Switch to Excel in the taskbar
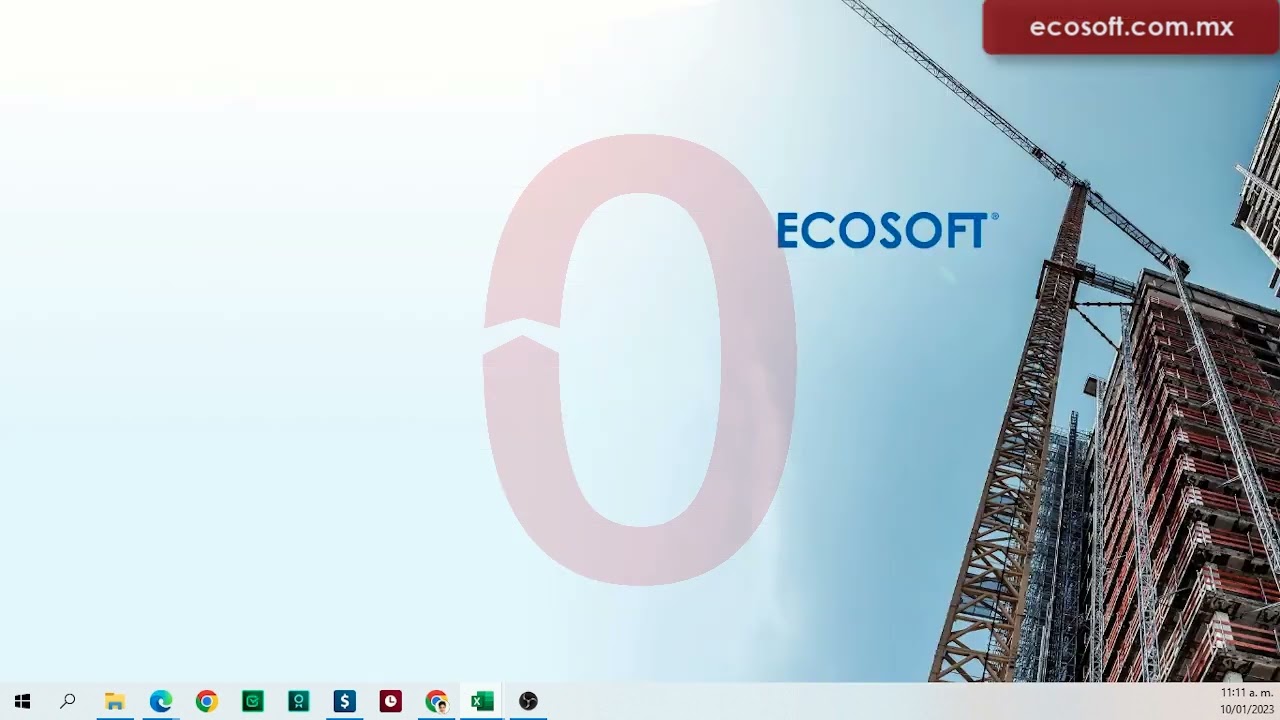This screenshot has width=1280, height=720. [483, 702]
